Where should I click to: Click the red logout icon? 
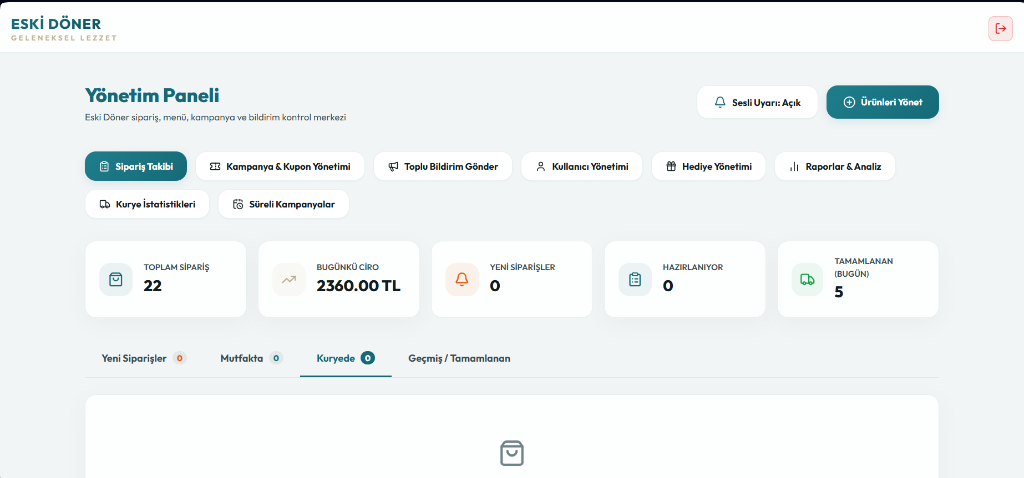point(1000,28)
